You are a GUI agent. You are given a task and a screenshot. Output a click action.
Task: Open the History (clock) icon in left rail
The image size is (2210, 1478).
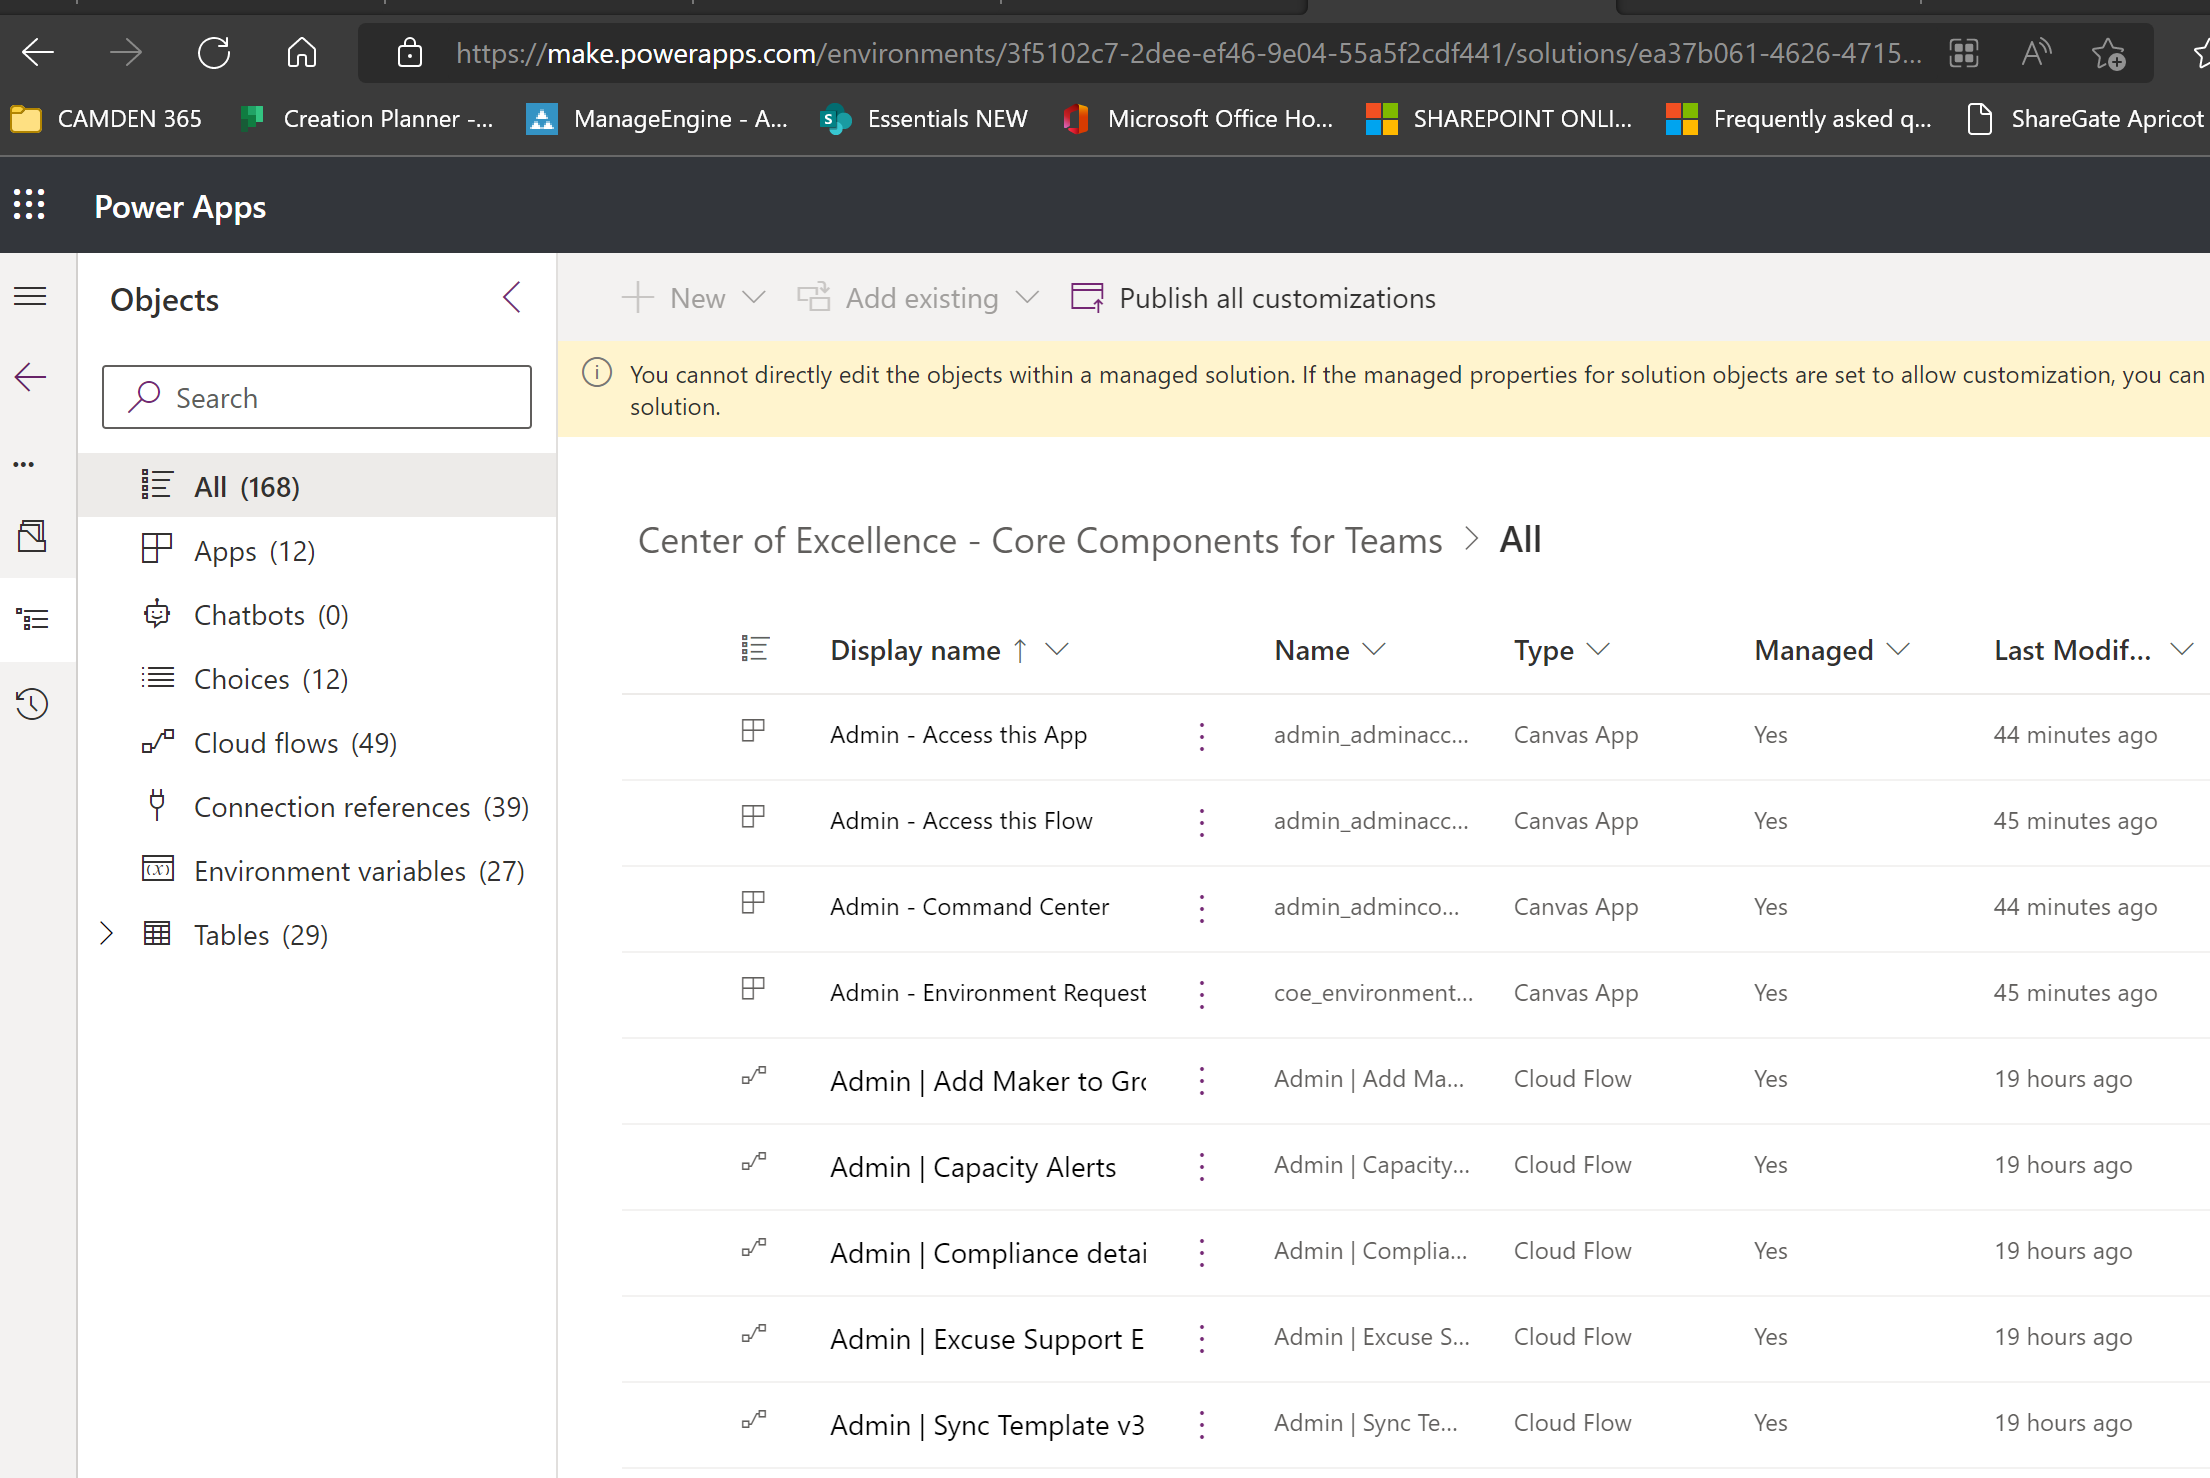31,704
